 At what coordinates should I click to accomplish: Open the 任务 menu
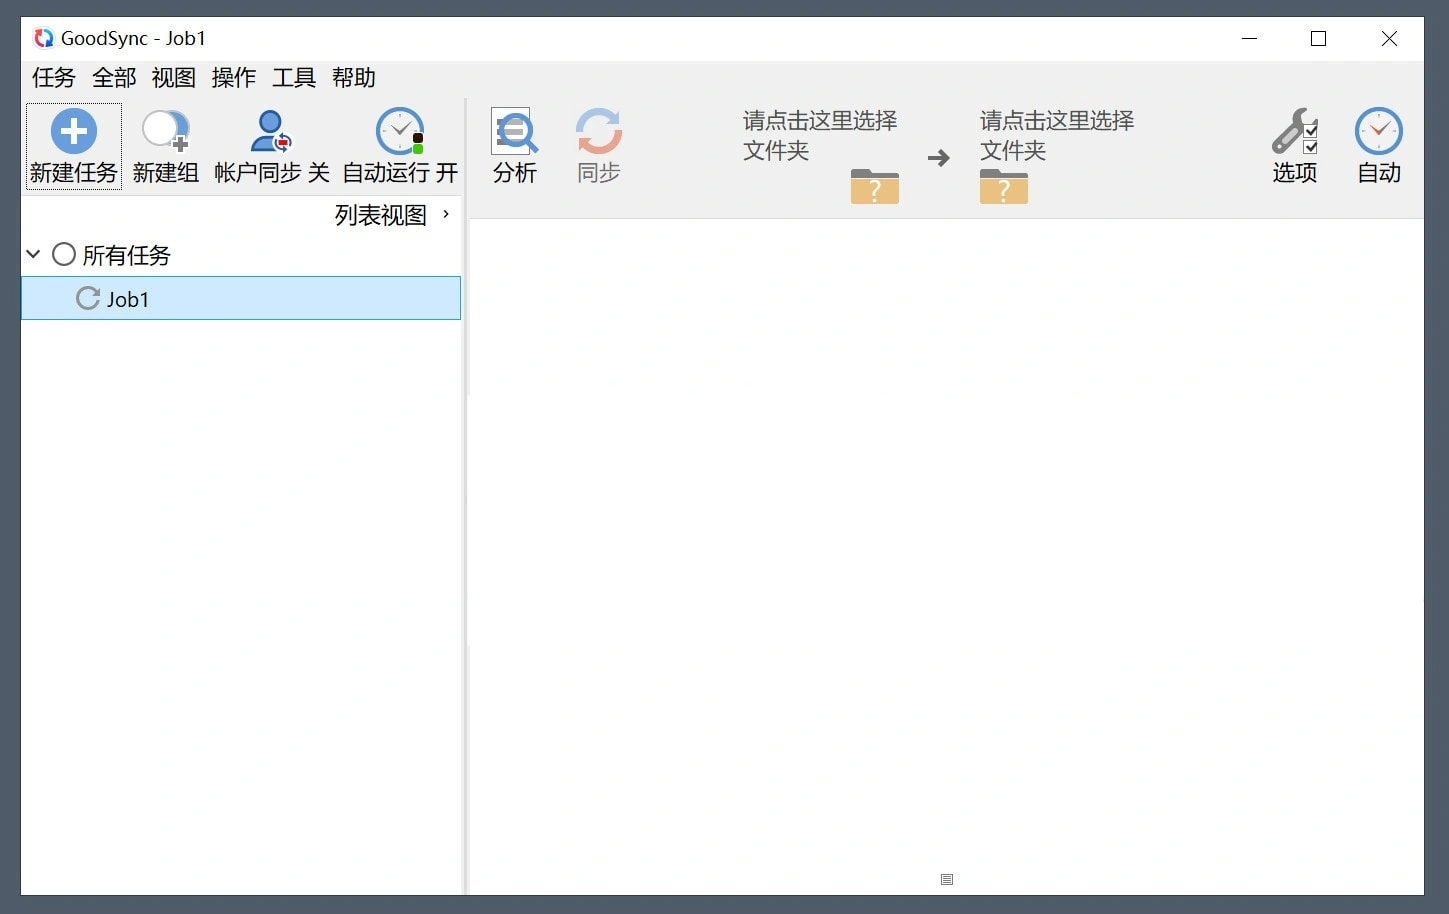click(x=54, y=78)
